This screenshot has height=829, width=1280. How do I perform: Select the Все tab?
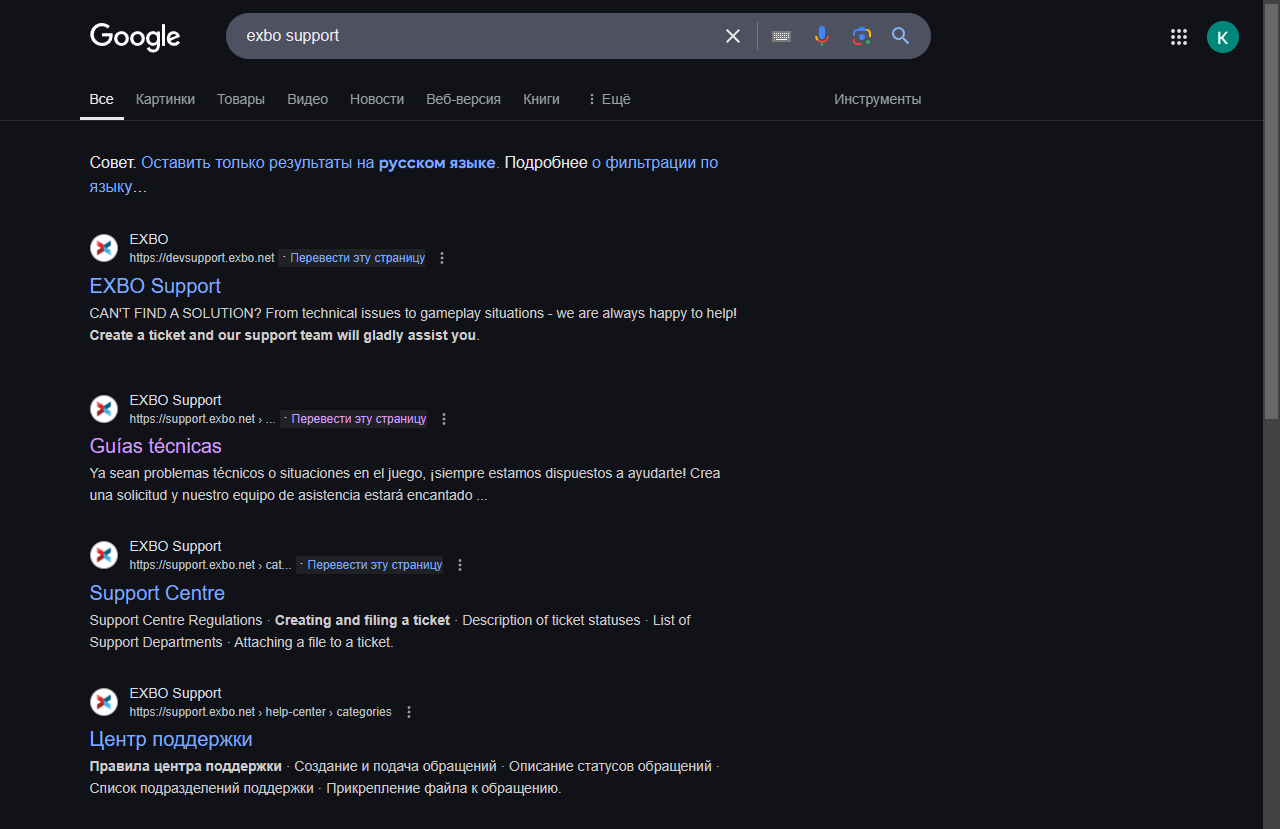101,99
